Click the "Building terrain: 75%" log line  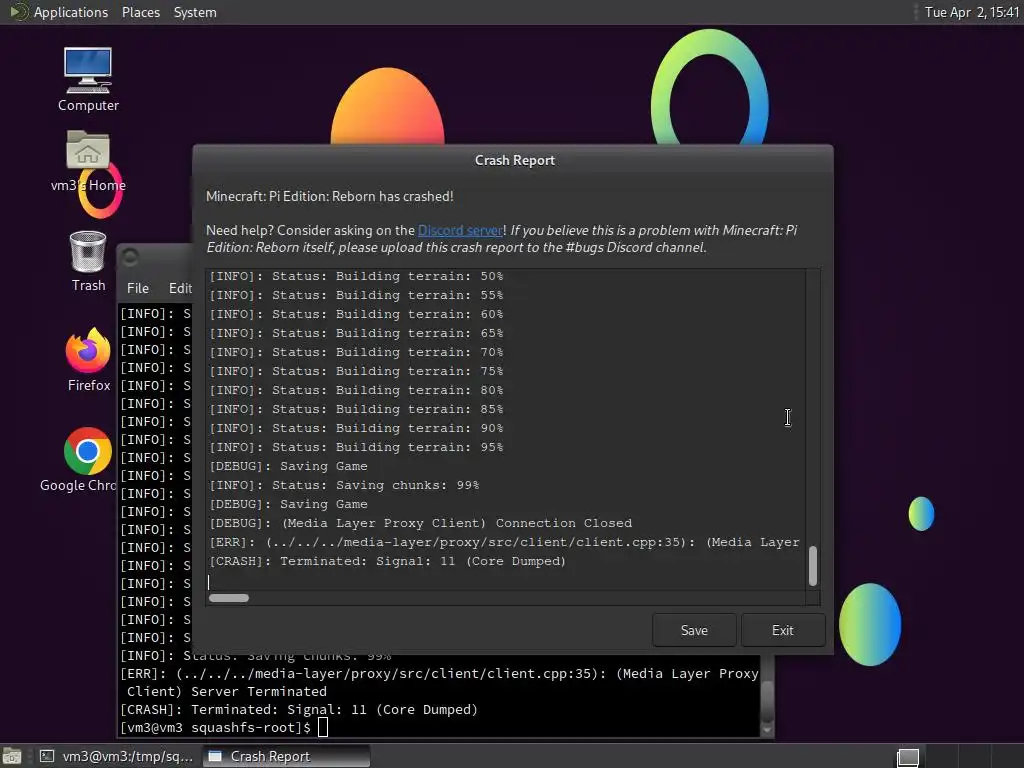[x=356, y=371]
